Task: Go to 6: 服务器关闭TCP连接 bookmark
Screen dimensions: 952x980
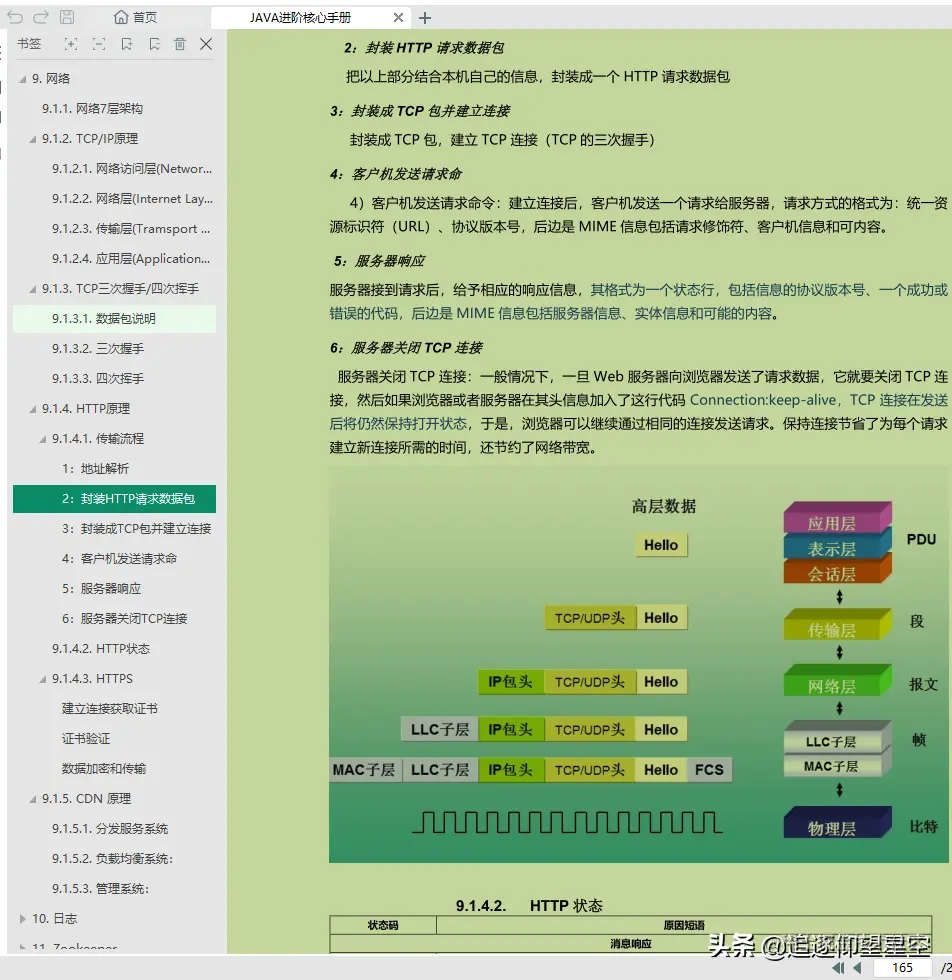Action: [x=124, y=619]
